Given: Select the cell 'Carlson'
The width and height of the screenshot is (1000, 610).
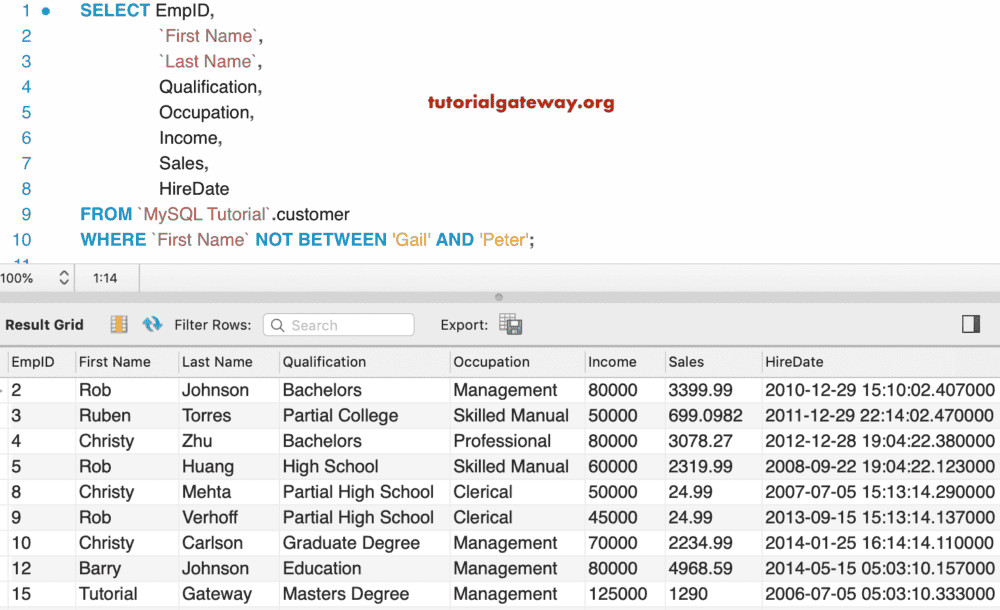Looking at the screenshot, I should click(212, 543).
